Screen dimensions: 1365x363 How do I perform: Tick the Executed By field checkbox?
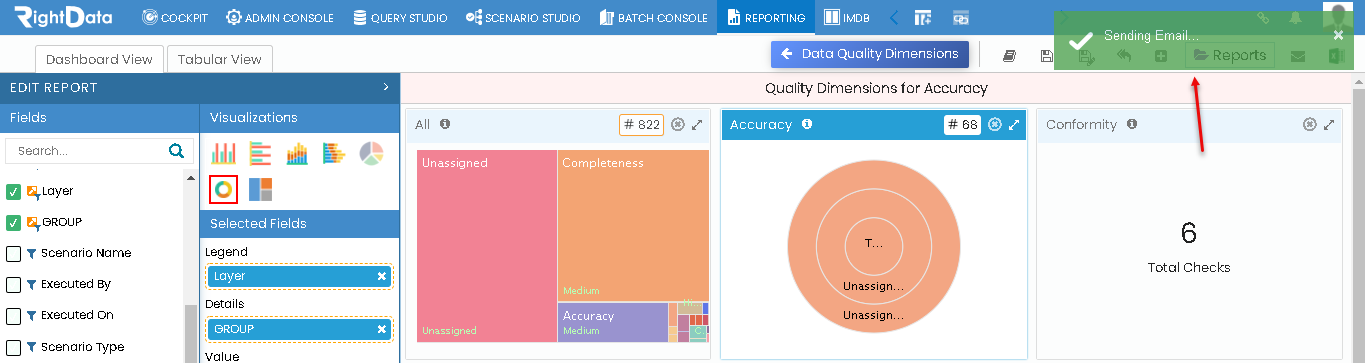tap(14, 285)
